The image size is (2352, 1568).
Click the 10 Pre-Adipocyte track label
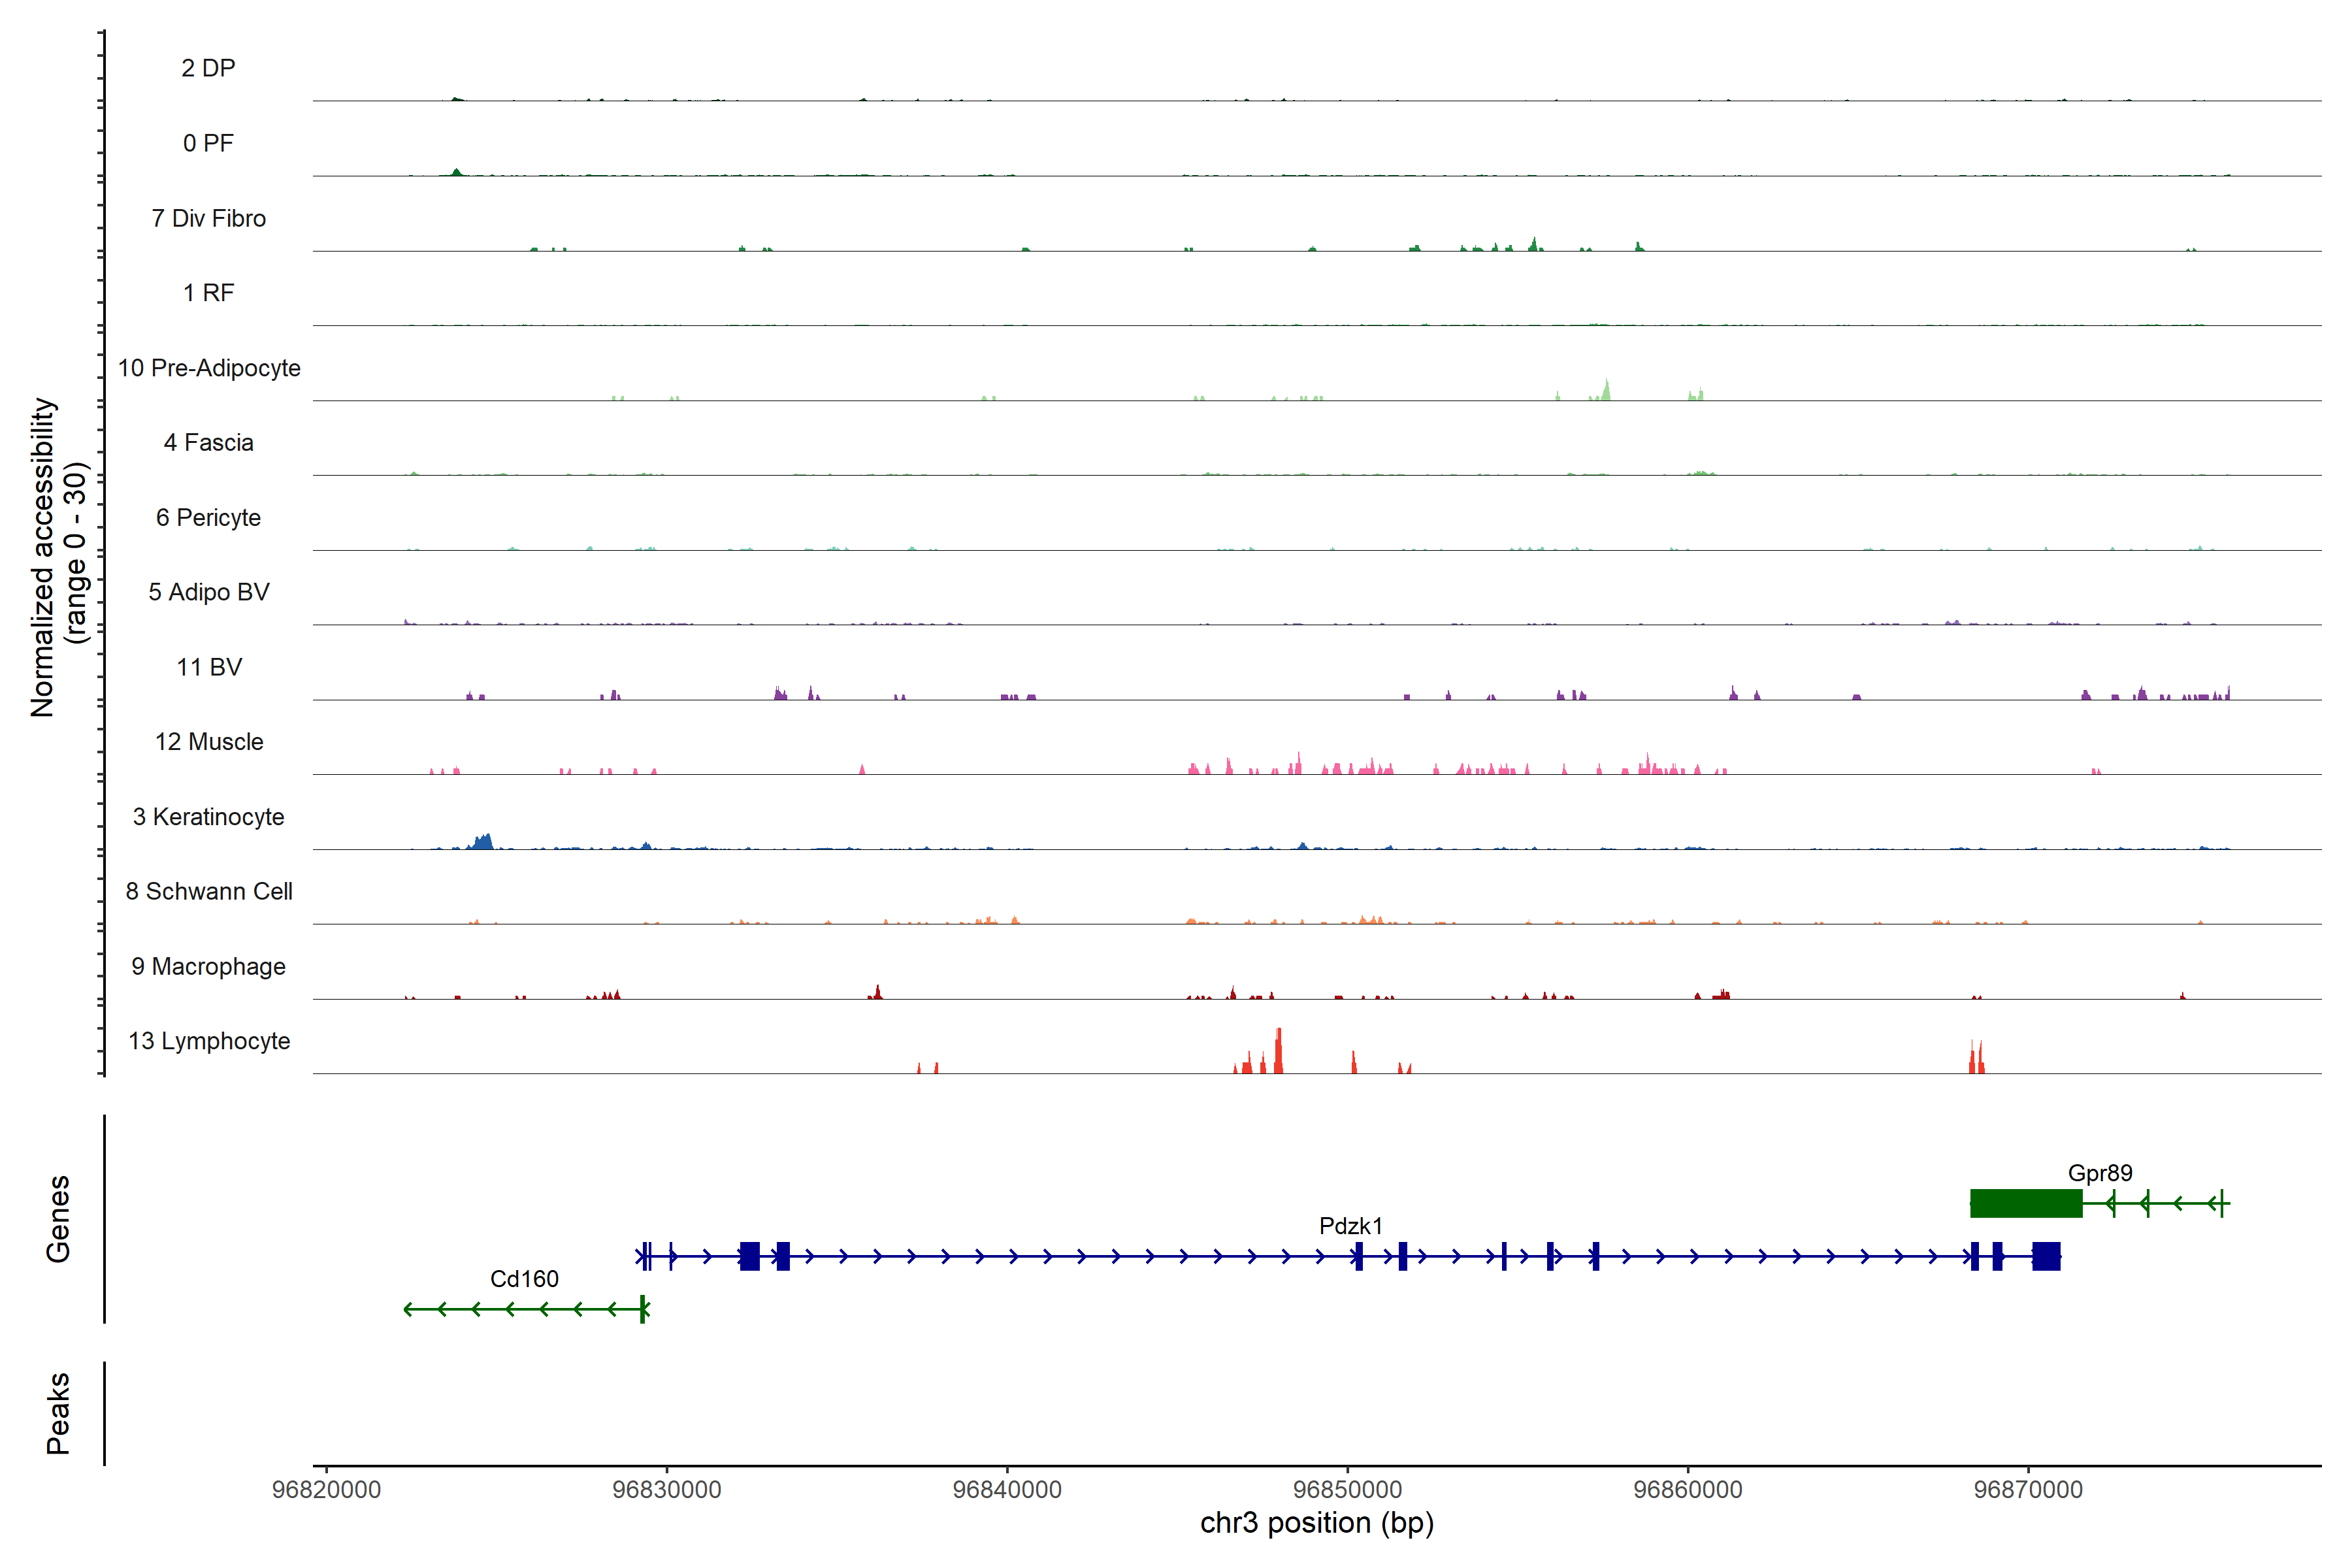click(x=209, y=368)
